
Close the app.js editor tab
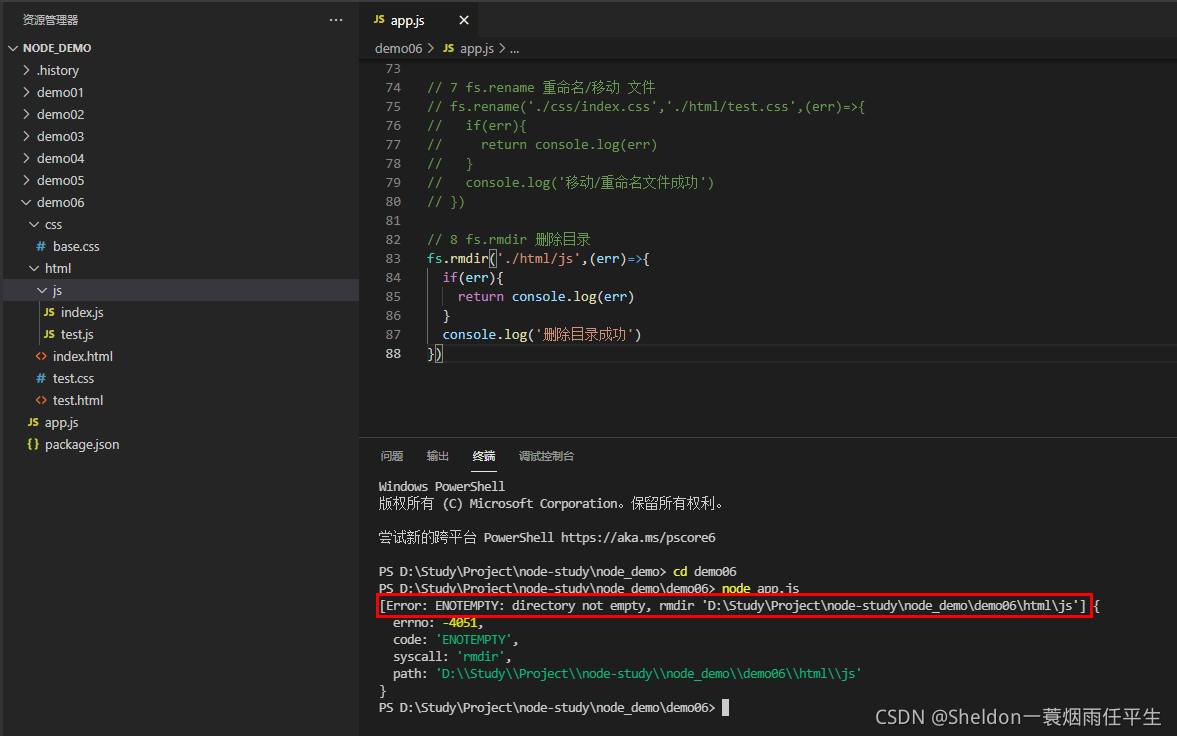pos(464,20)
